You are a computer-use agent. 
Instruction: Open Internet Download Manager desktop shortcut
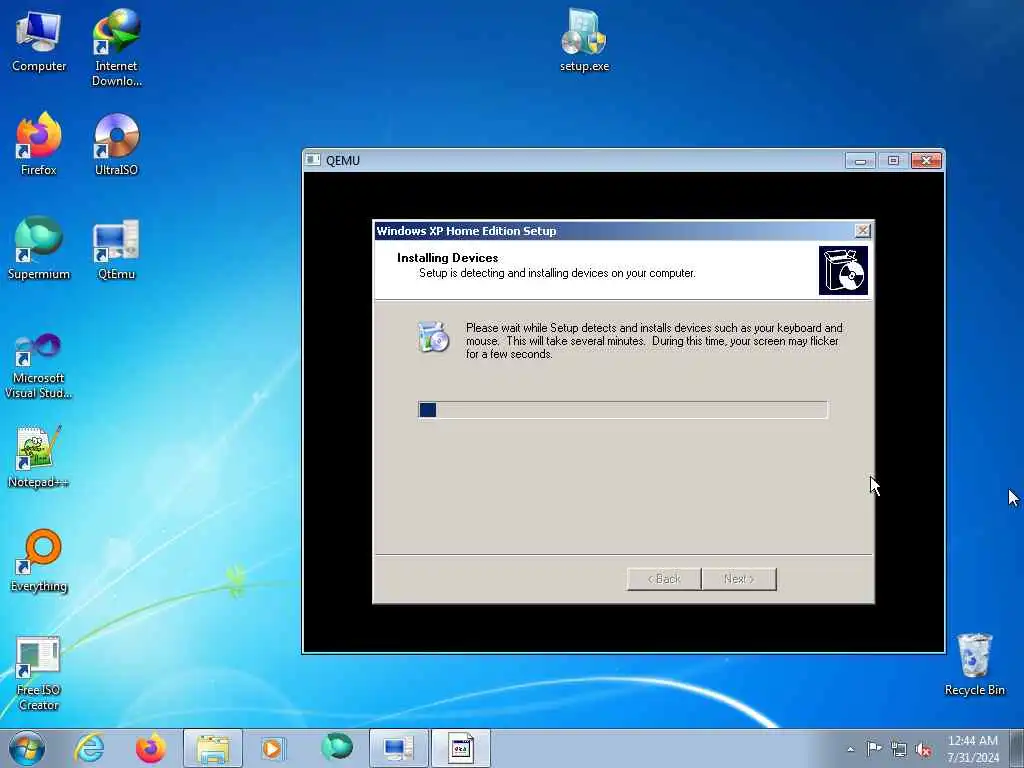point(116,48)
